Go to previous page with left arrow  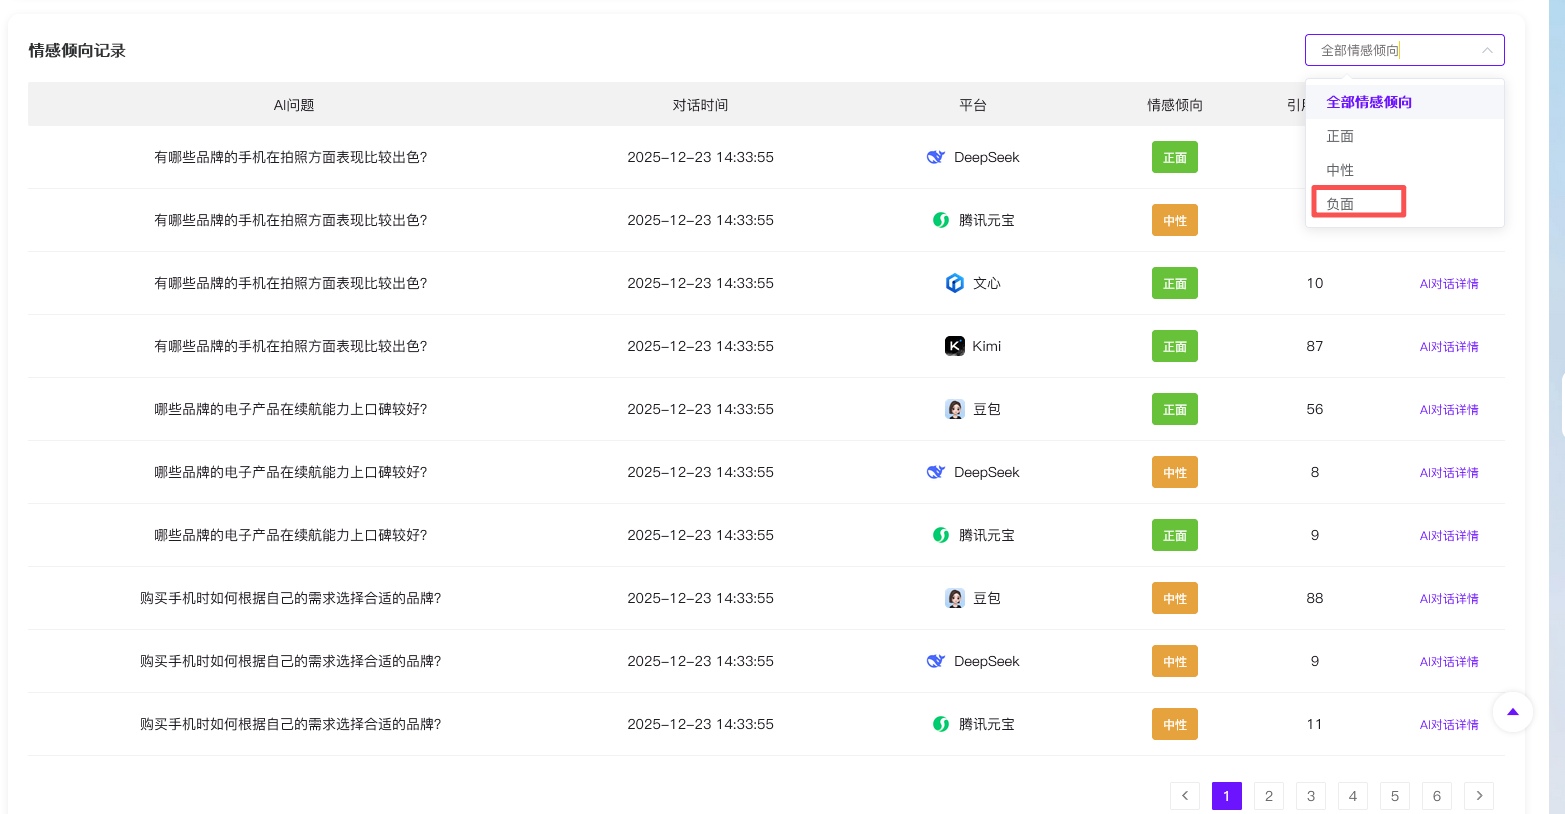click(1185, 796)
